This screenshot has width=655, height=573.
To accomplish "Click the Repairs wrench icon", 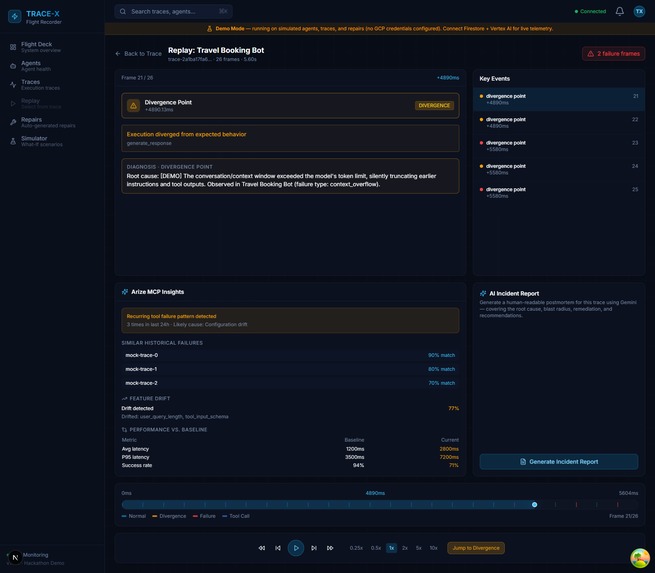I will 13,122.
